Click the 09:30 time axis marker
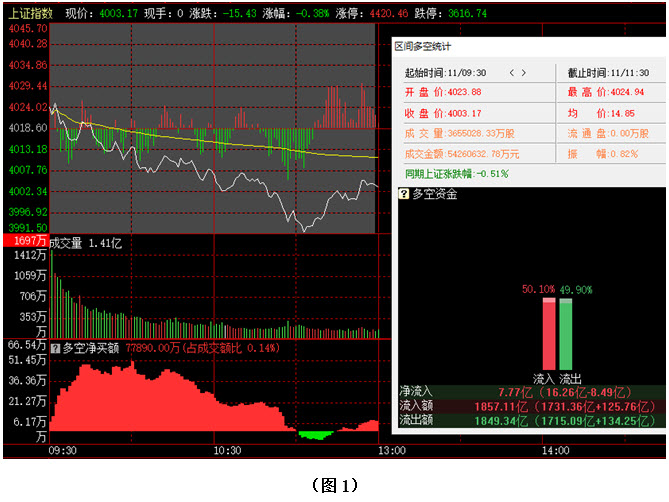Image resolution: width=669 pixels, height=502 pixels. click(x=62, y=451)
